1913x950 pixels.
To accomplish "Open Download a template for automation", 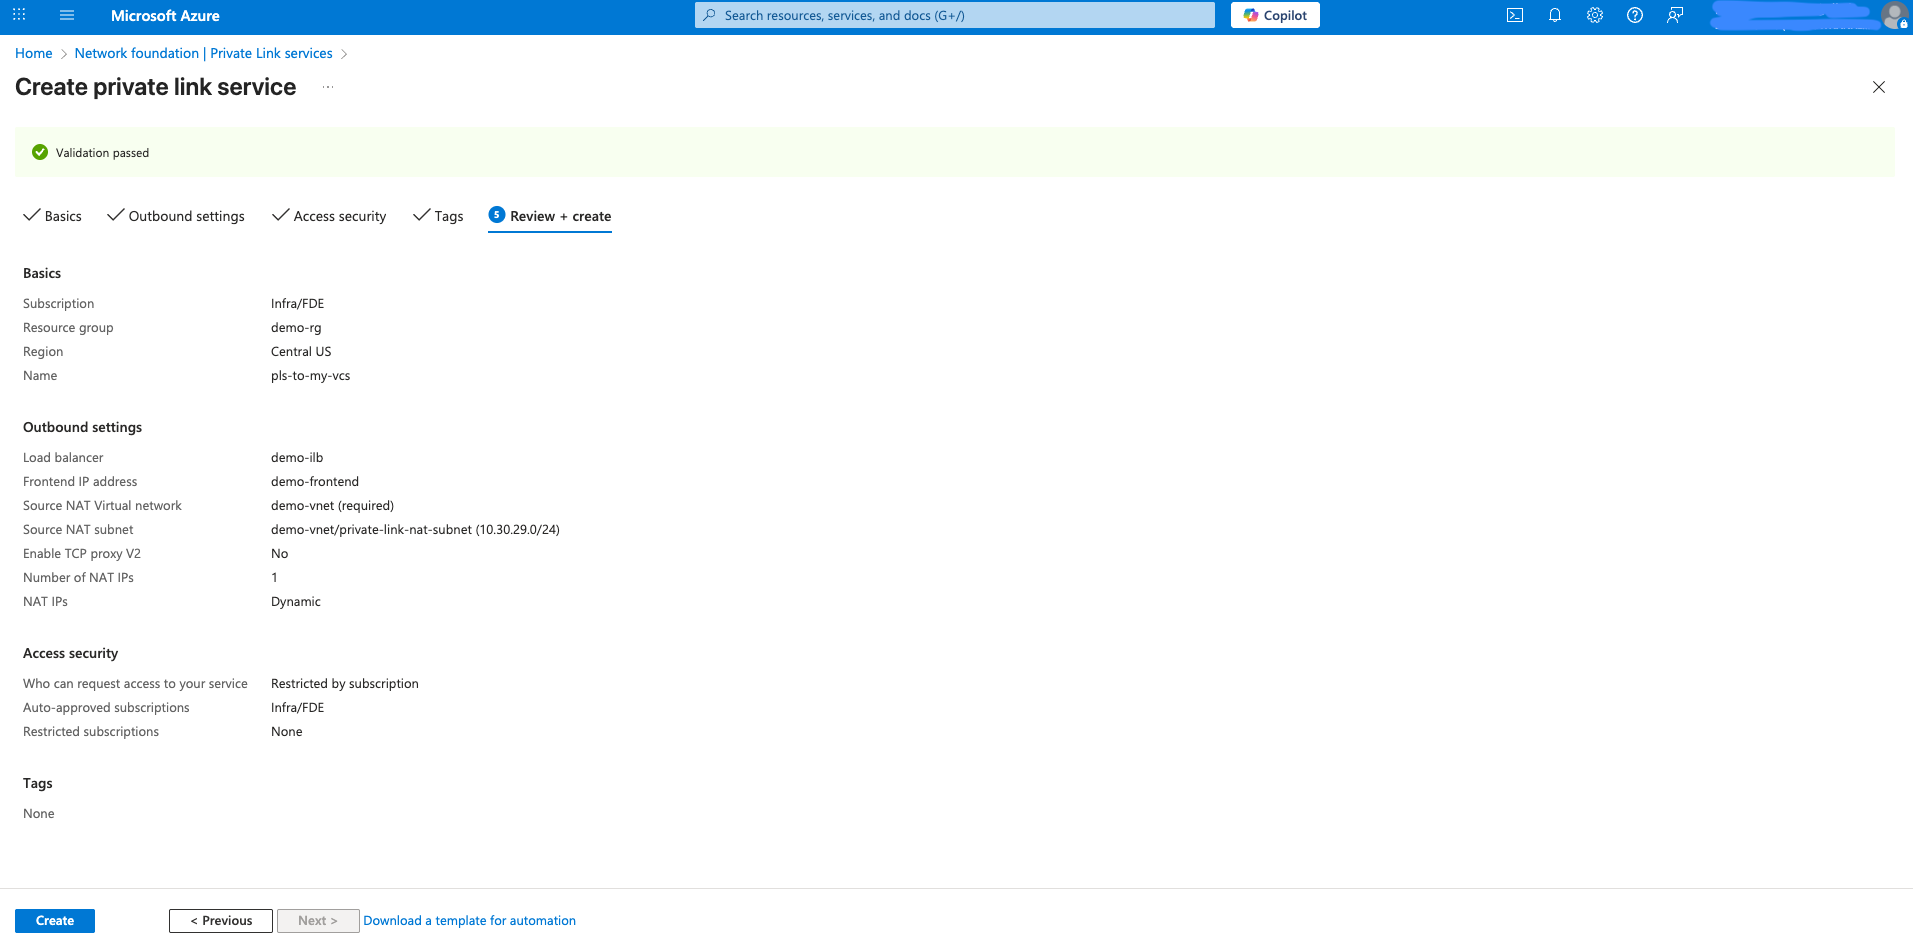I will pyautogui.click(x=469, y=920).
